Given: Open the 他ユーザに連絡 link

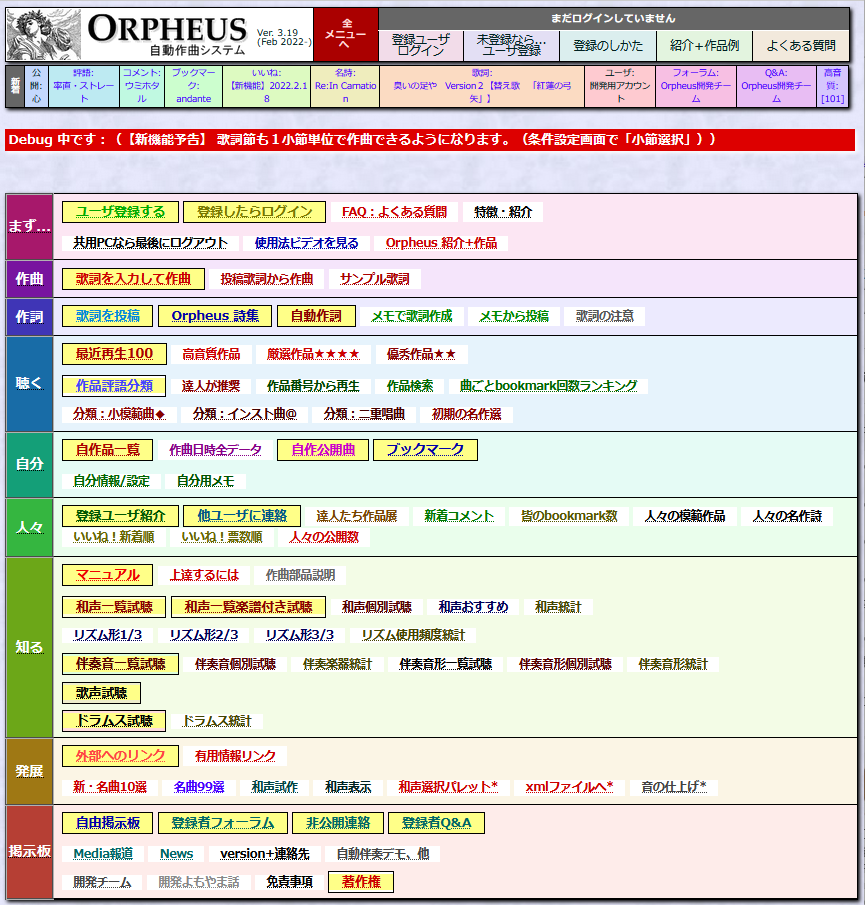Looking at the screenshot, I should tap(242, 515).
